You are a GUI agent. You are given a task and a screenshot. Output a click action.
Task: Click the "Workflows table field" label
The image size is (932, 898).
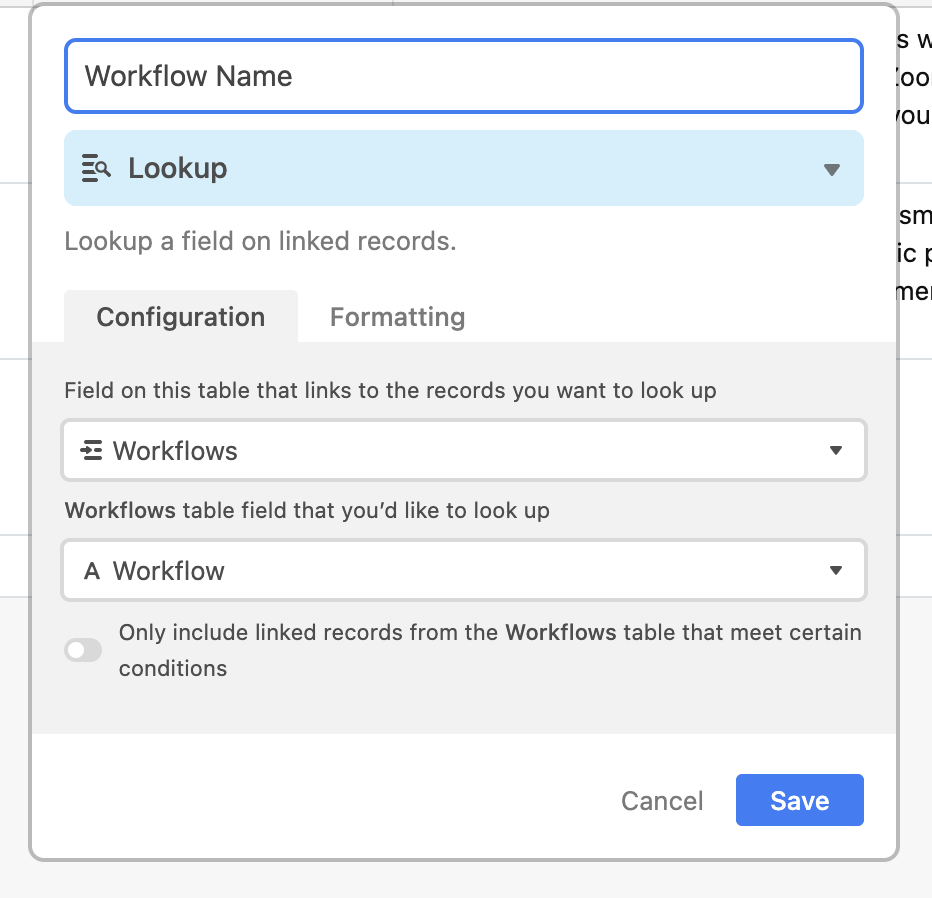click(x=307, y=510)
